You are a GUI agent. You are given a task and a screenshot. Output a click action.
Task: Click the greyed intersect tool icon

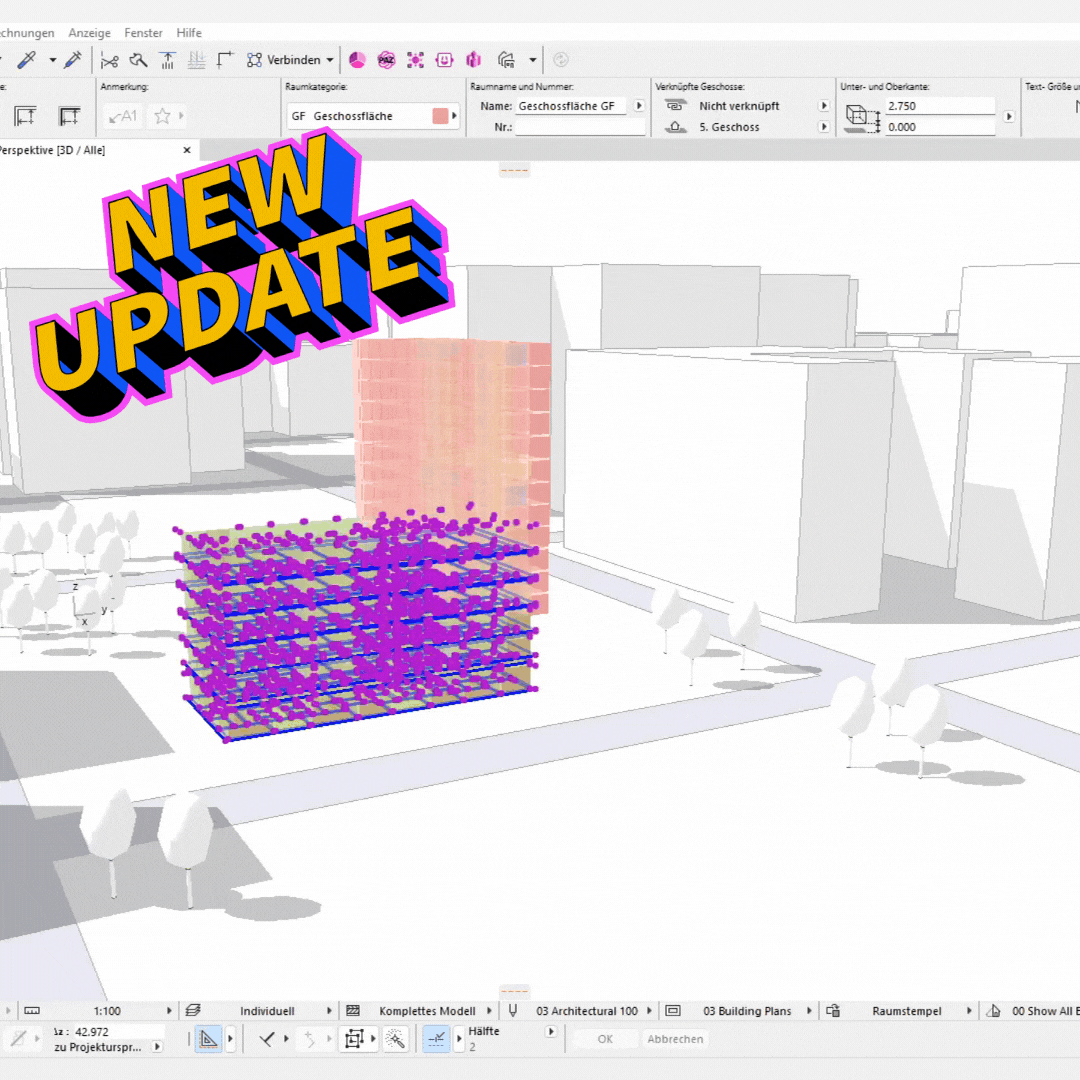click(x=196, y=61)
